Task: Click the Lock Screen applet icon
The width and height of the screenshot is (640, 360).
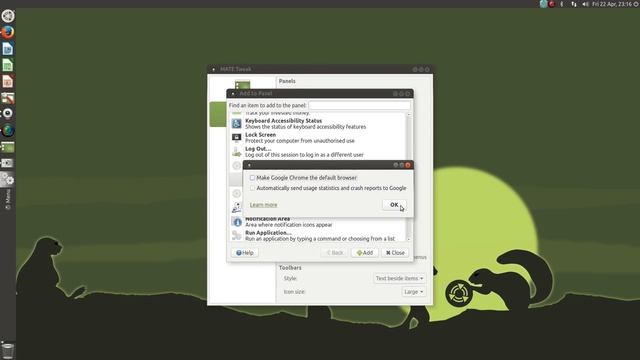Action: coord(236,138)
